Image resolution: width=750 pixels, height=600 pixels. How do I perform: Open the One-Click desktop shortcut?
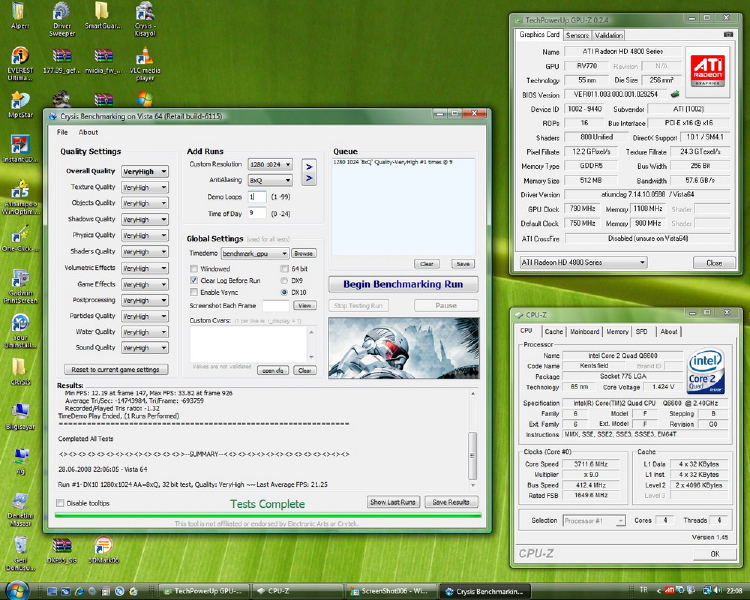point(20,238)
